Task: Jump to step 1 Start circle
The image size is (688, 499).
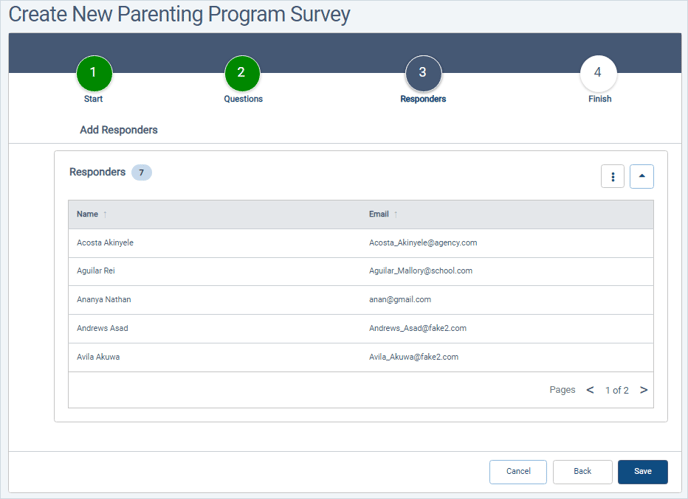Action: tap(94, 73)
